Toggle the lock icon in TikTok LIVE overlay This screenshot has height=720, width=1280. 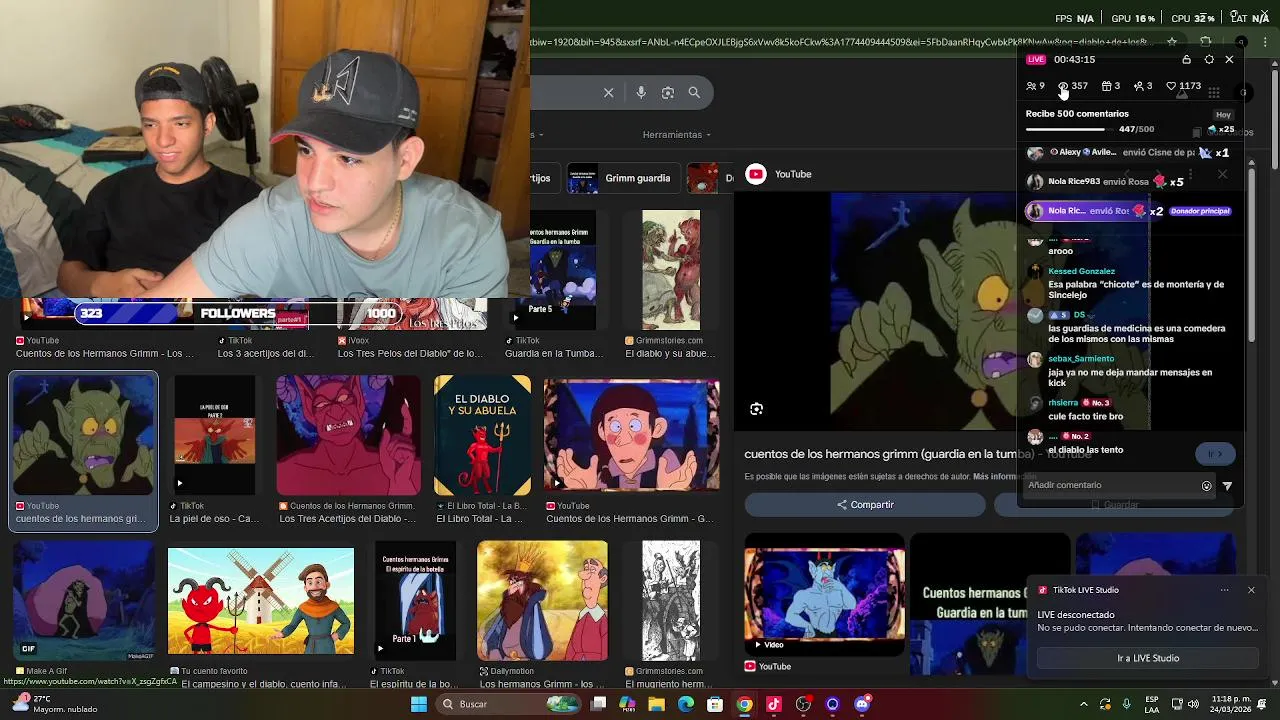point(1186,59)
